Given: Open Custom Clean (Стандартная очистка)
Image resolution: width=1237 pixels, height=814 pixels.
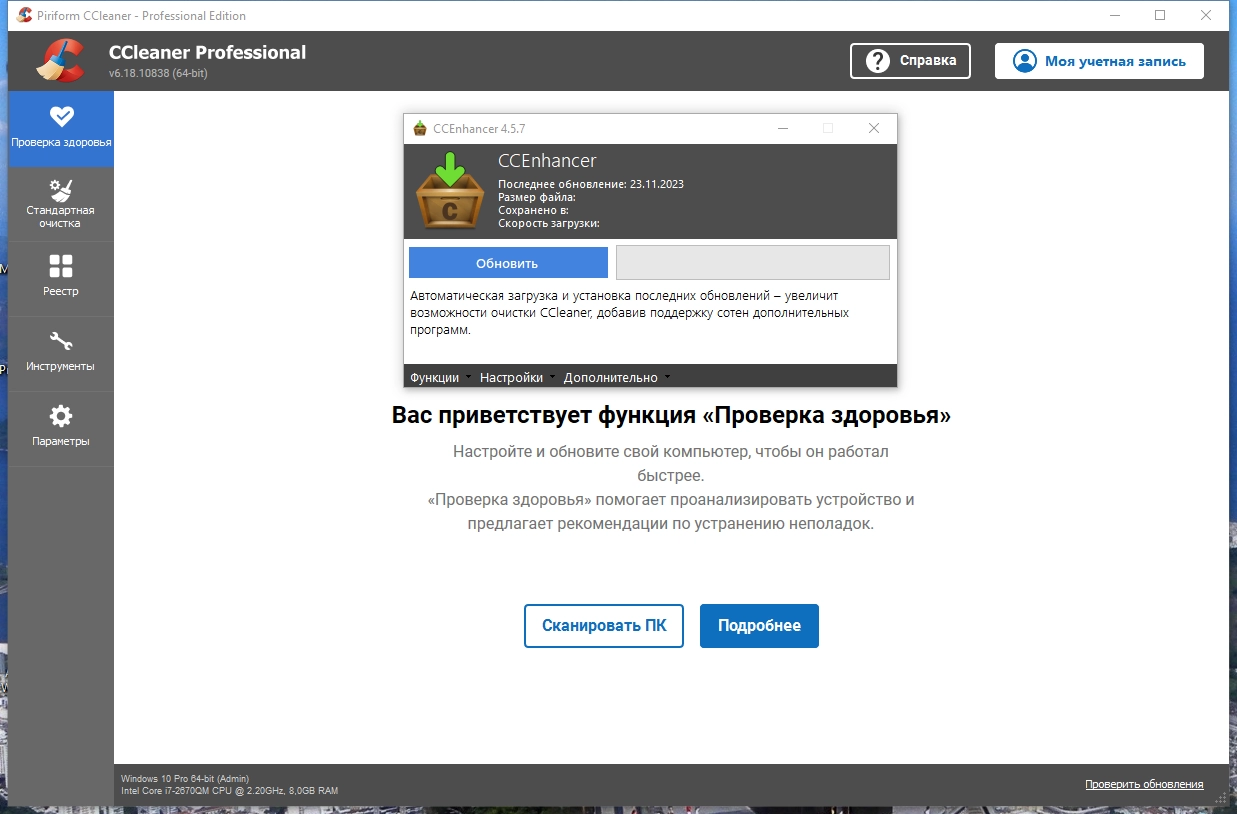Looking at the screenshot, I should (x=61, y=203).
